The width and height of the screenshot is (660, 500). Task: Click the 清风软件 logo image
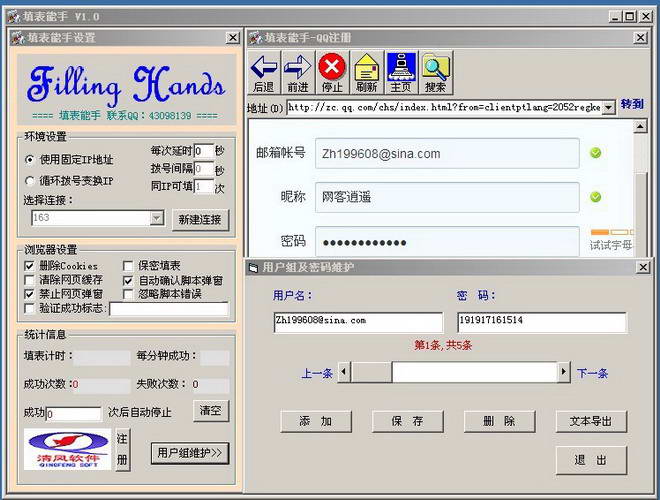[67, 449]
